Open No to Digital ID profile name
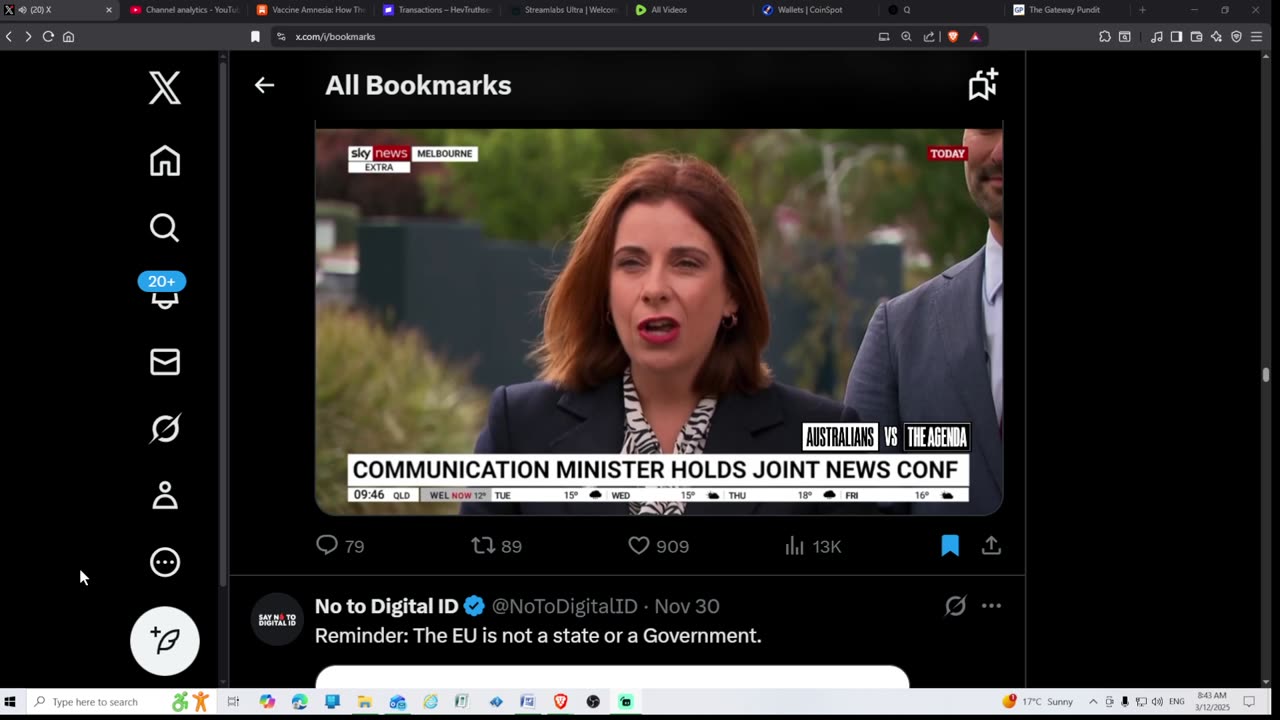 (x=387, y=606)
